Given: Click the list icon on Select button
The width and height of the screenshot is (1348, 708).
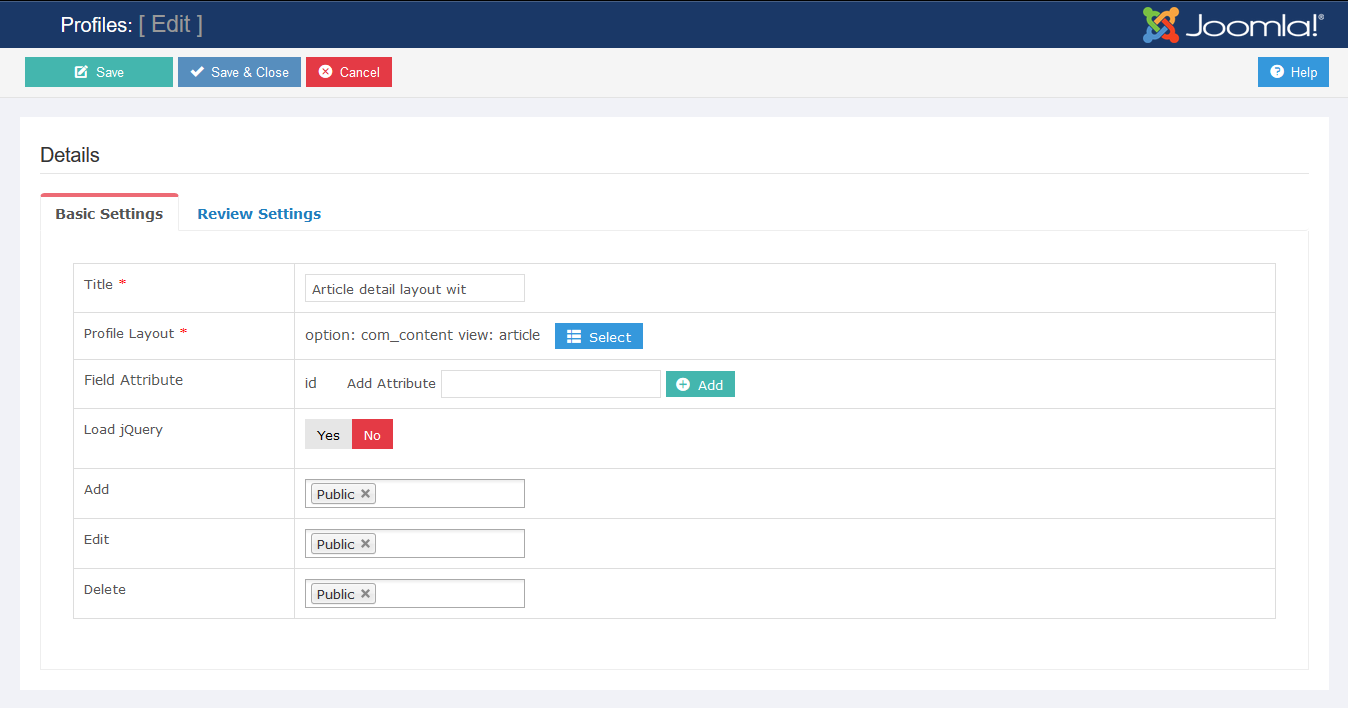Looking at the screenshot, I should [574, 337].
